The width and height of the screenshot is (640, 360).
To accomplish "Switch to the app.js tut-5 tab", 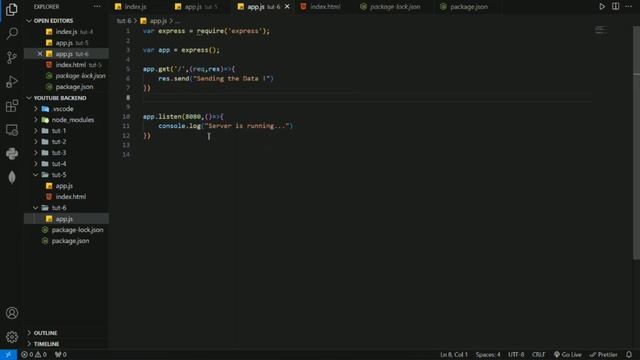I will tap(201, 7).
